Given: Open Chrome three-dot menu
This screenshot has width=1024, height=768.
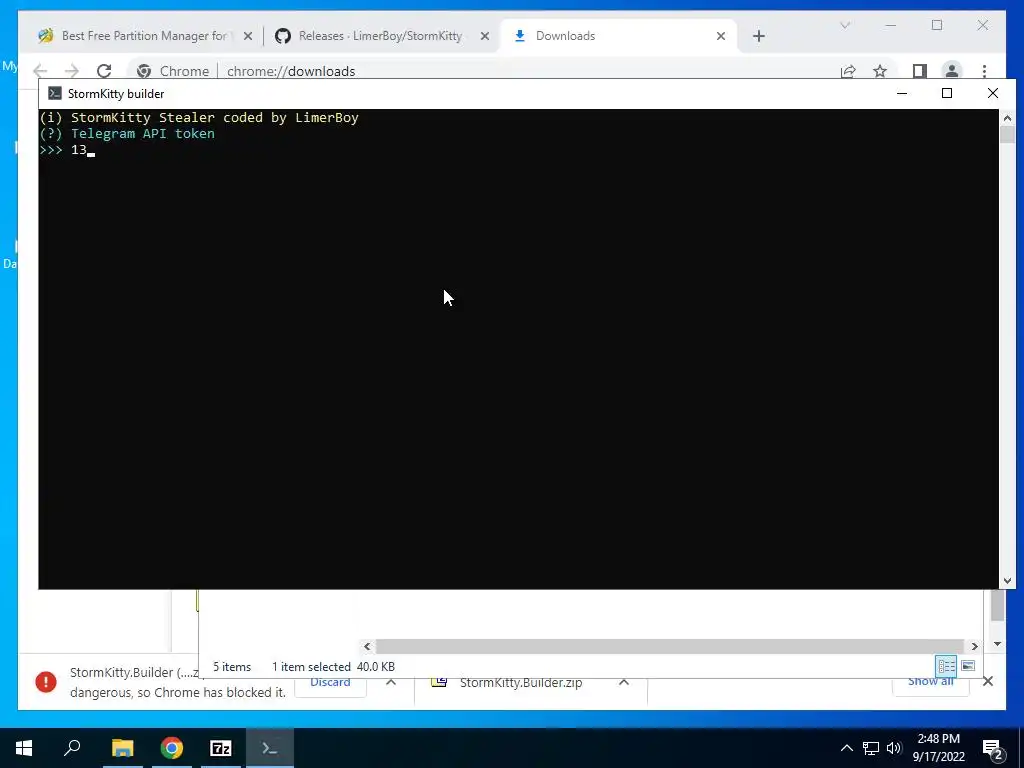Looking at the screenshot, I should click(x=984, y=71).
